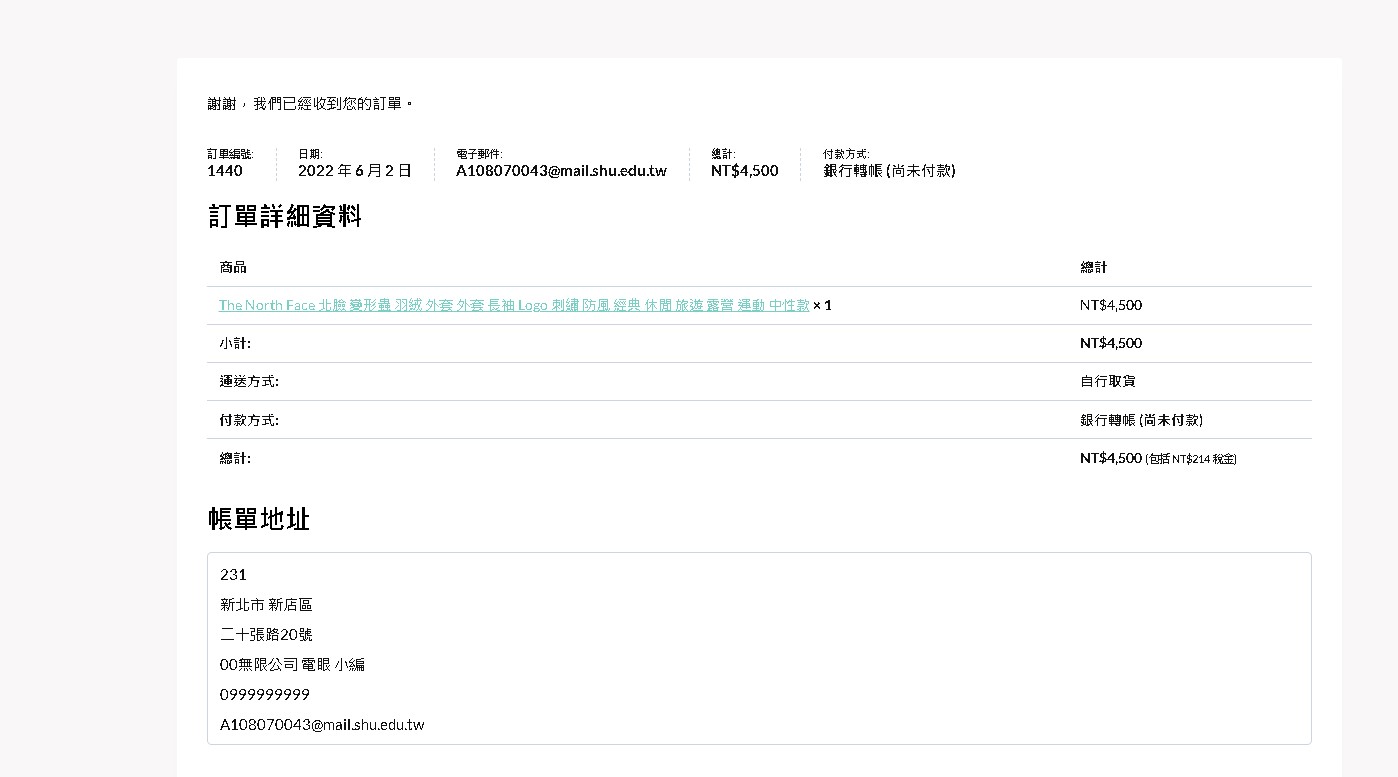Click the order number 1440
Screen dimensions: 1398x777
pyautogui.click(x=225, y=171)
